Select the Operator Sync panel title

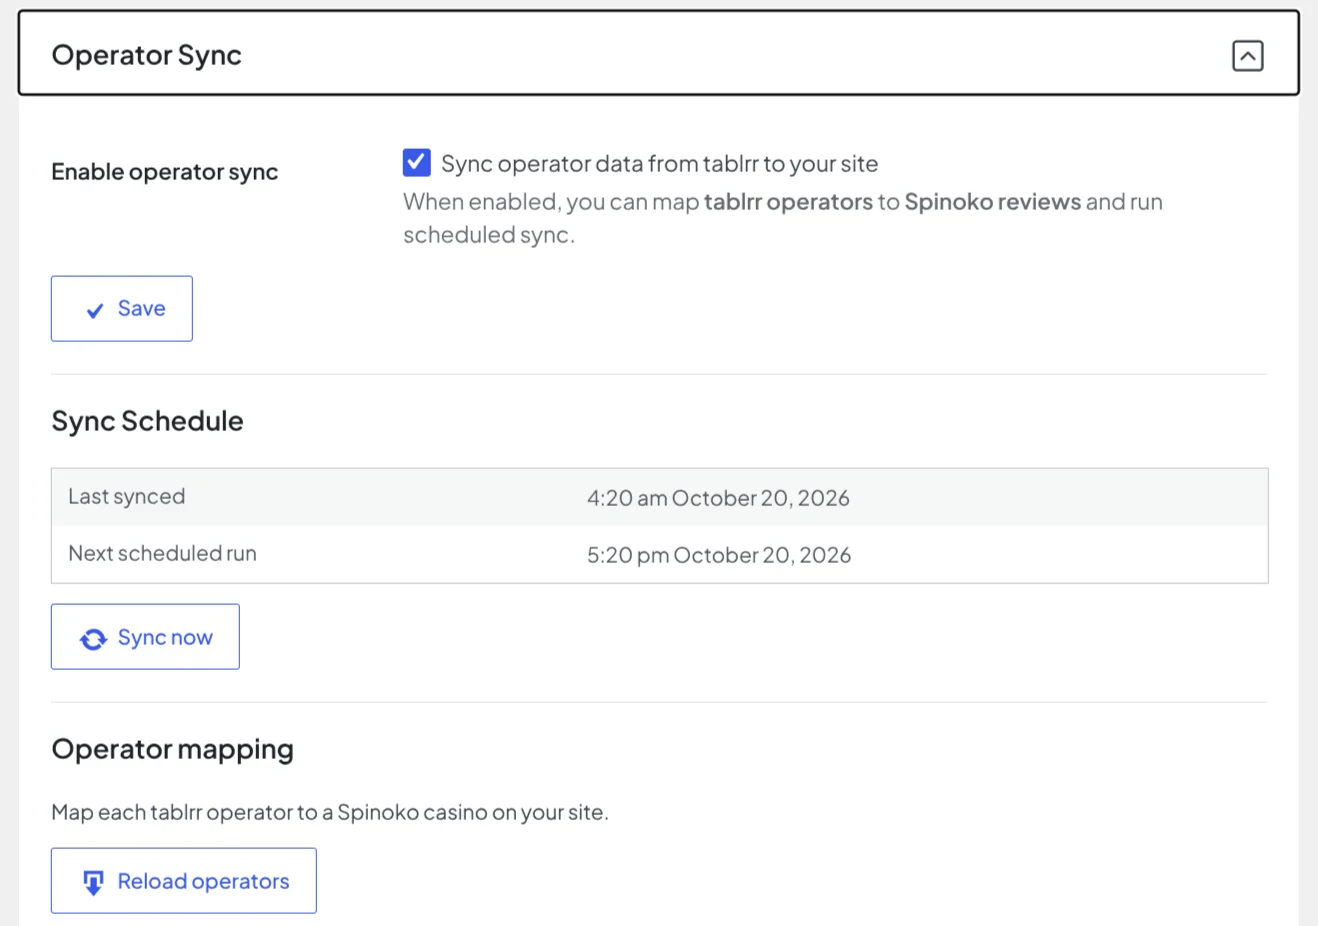point(147,55)
